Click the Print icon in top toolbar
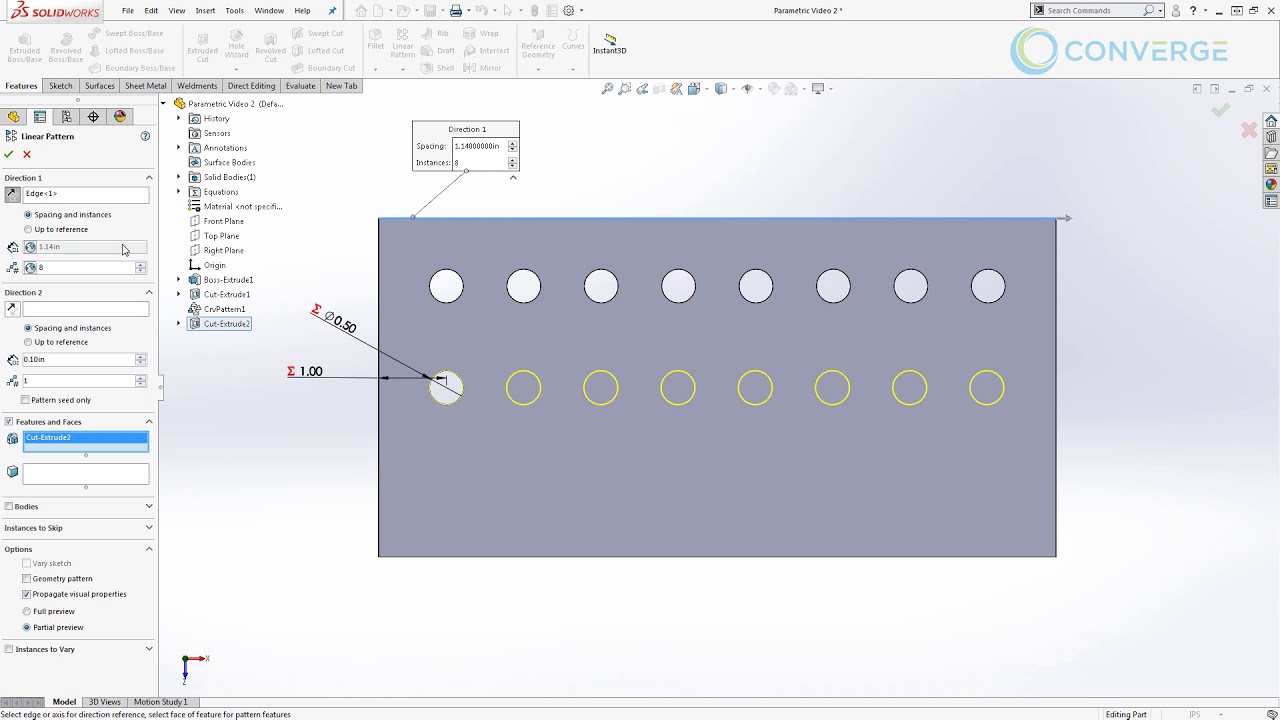The height and width of the screenshot is (720, 1280). (456, 10)
